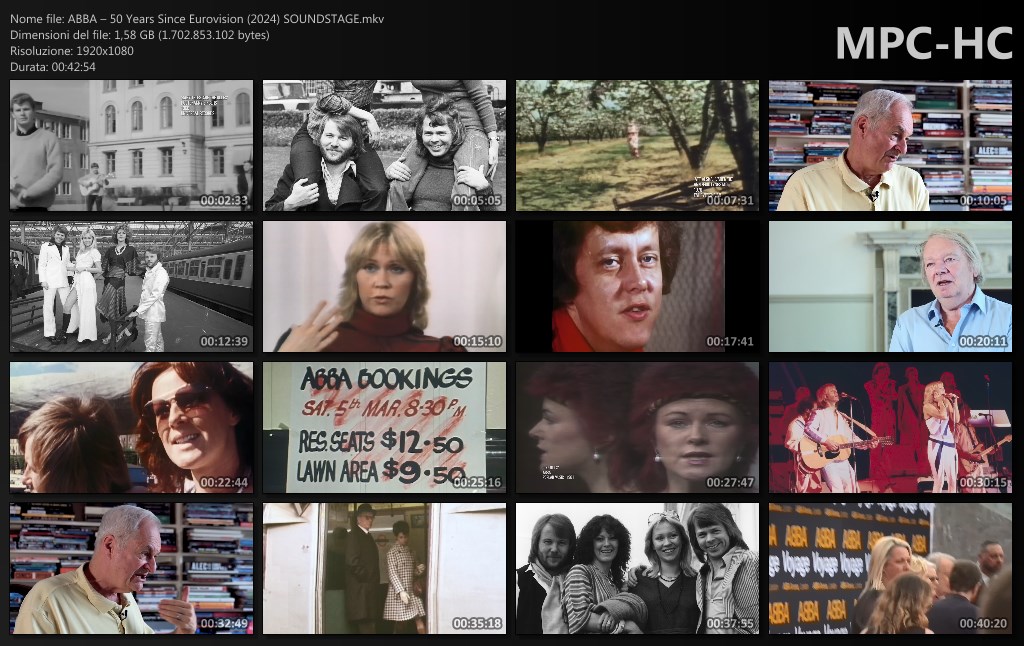Click the MPC-HC logo
The image size is (1024, 646).
[923, 42]
